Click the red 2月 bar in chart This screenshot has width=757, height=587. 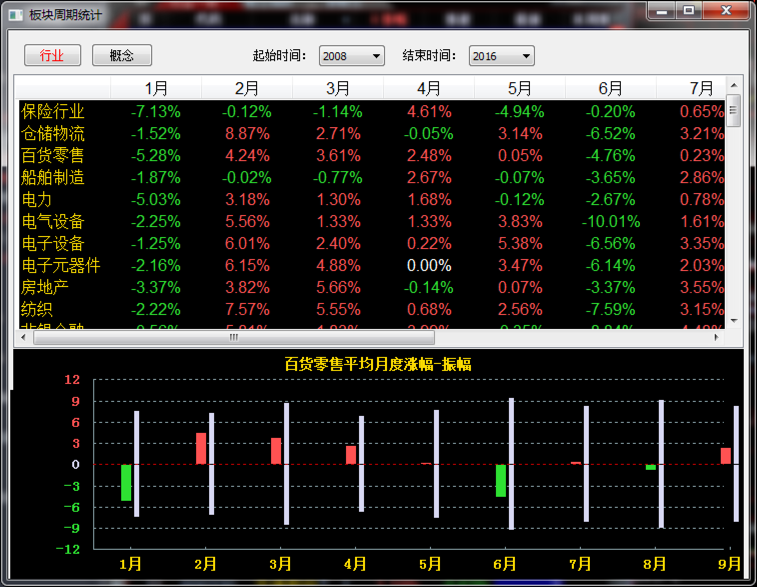pos(201,448)
